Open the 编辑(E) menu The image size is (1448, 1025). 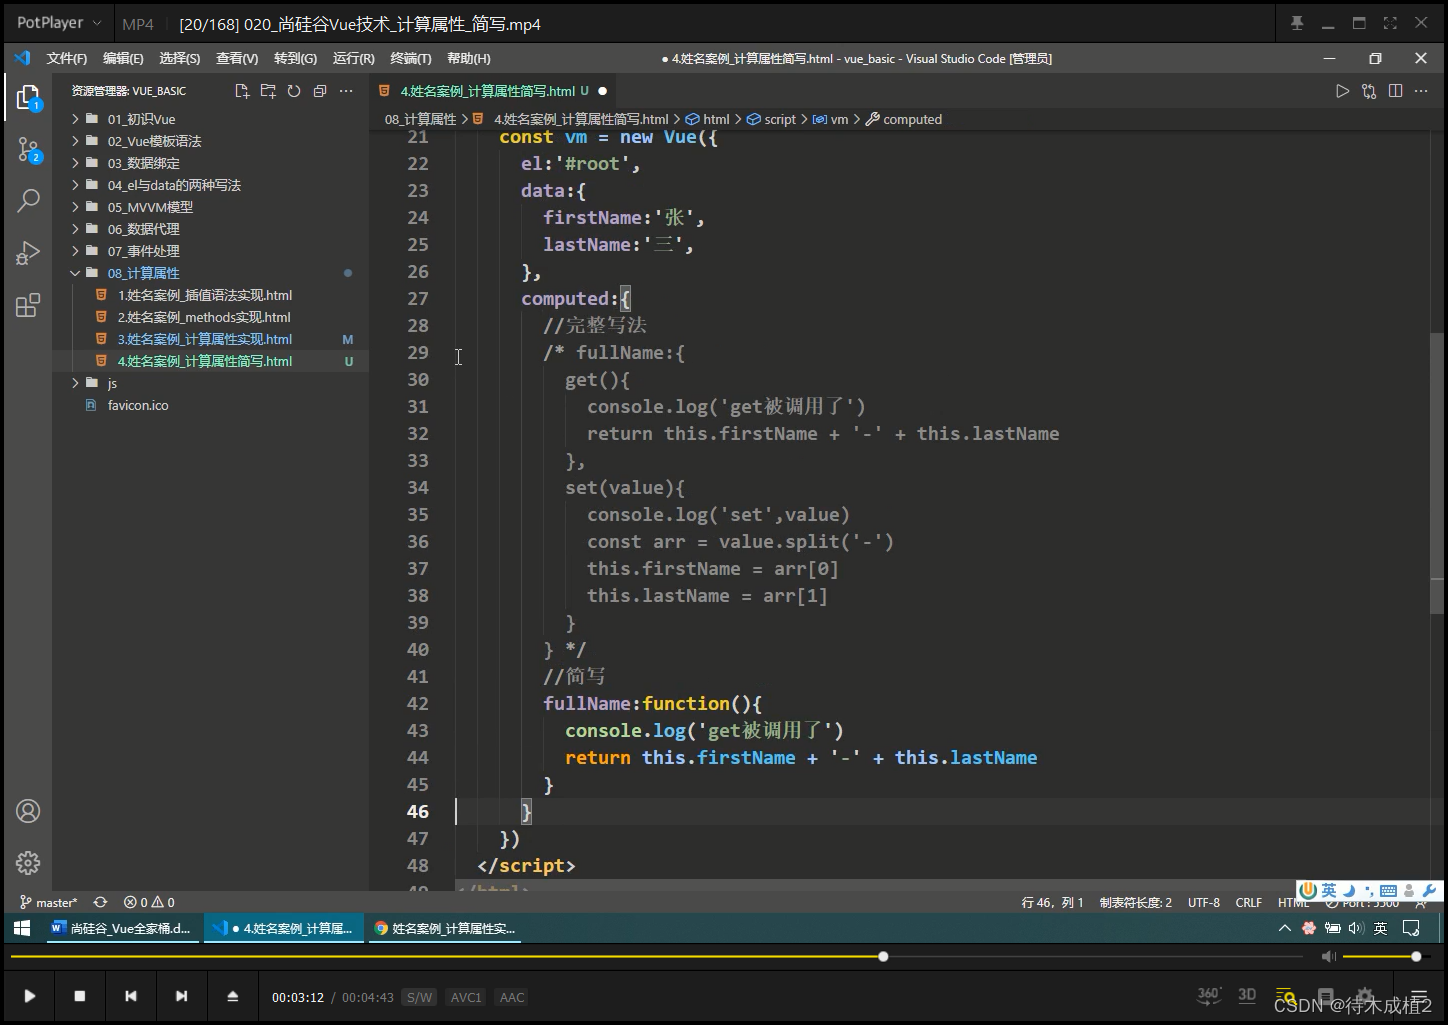coord(123,58)
